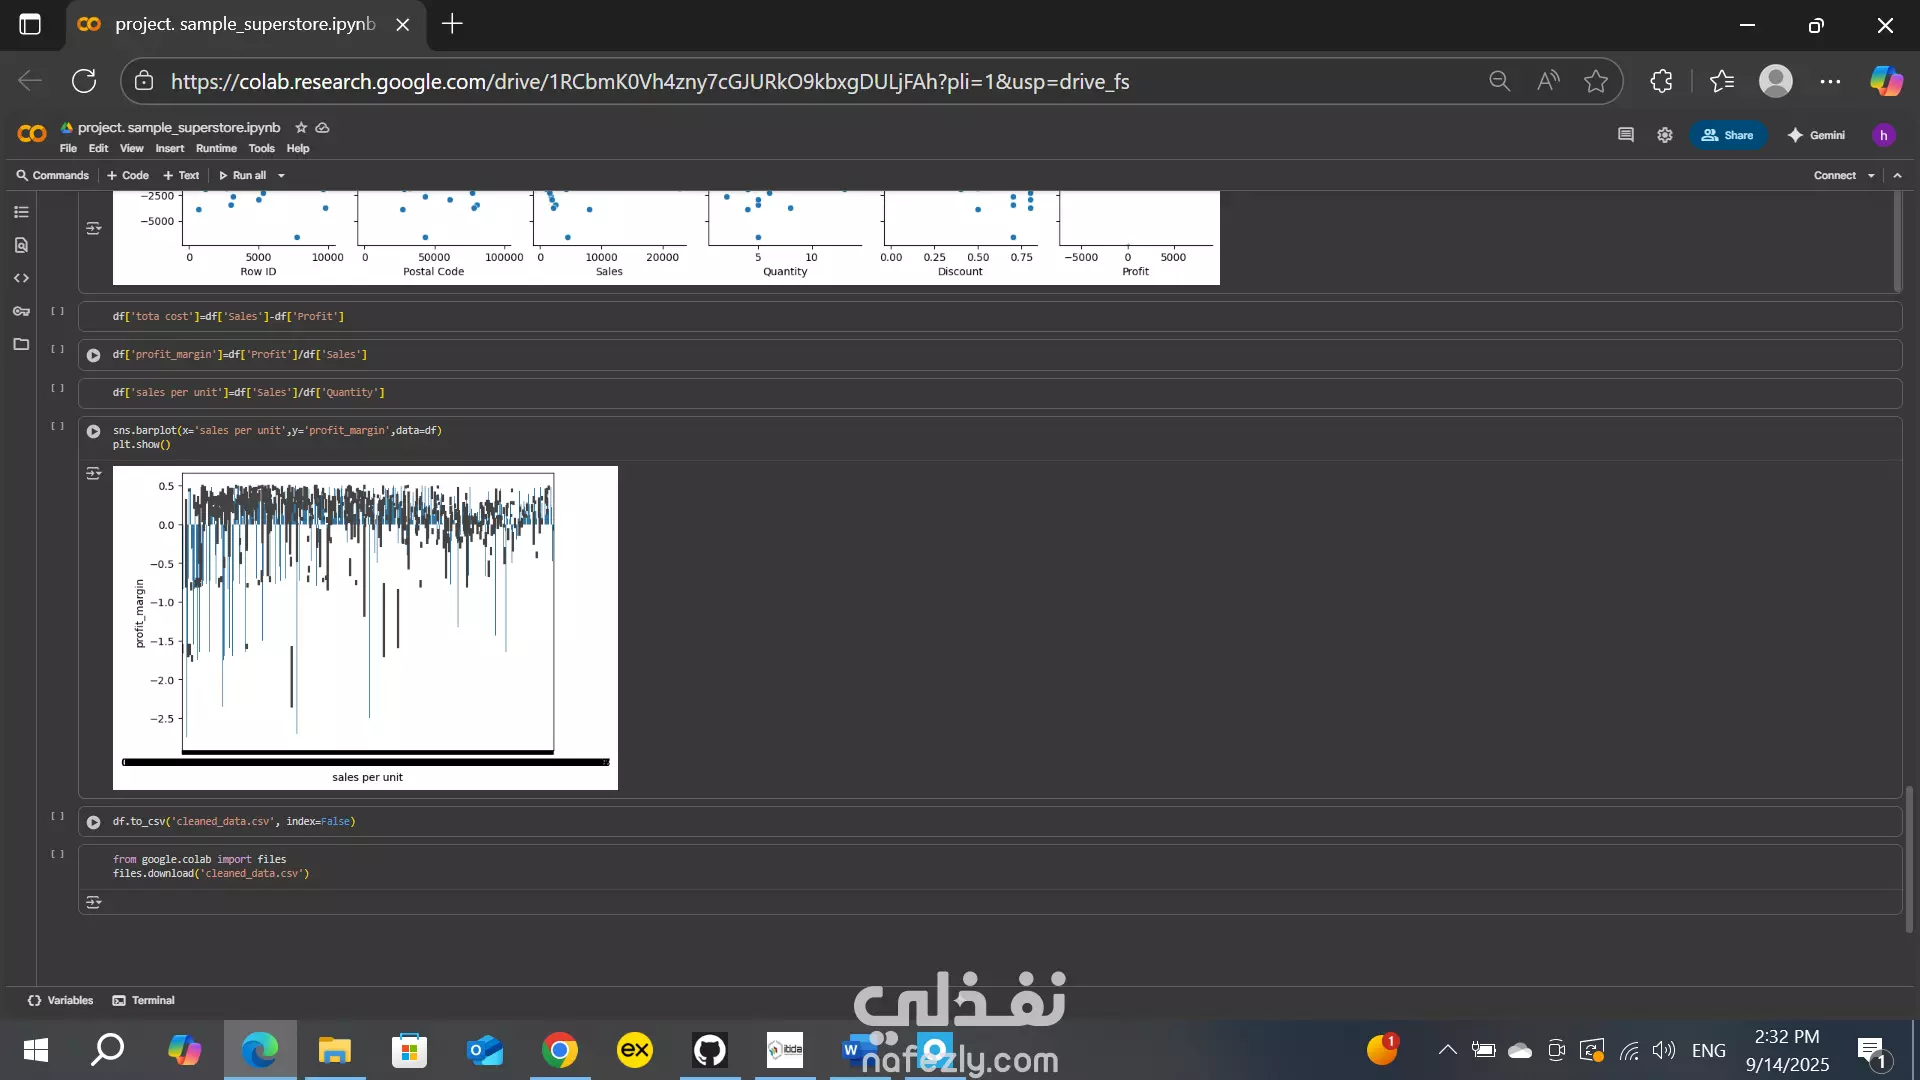Refresh the browser page
The image size is (1920, 1080).
point(84,81)
